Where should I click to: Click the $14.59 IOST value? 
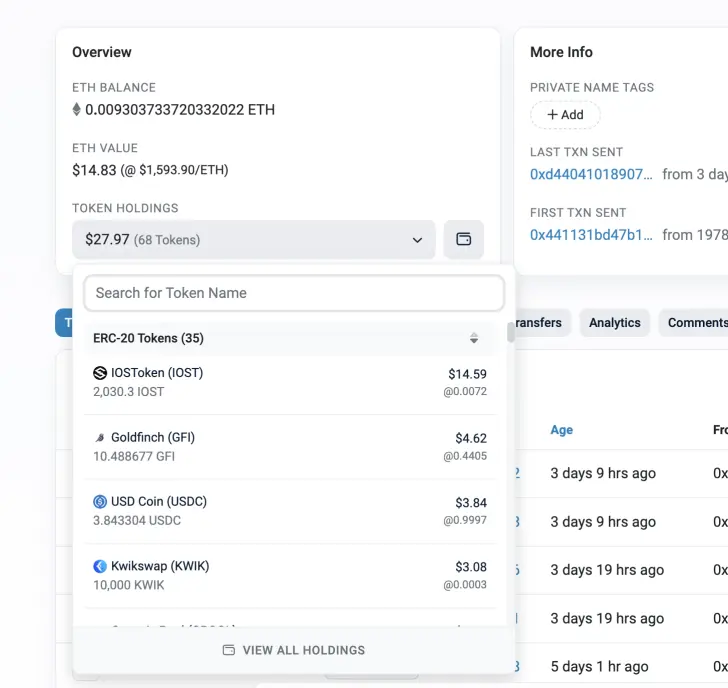[467, 374]
